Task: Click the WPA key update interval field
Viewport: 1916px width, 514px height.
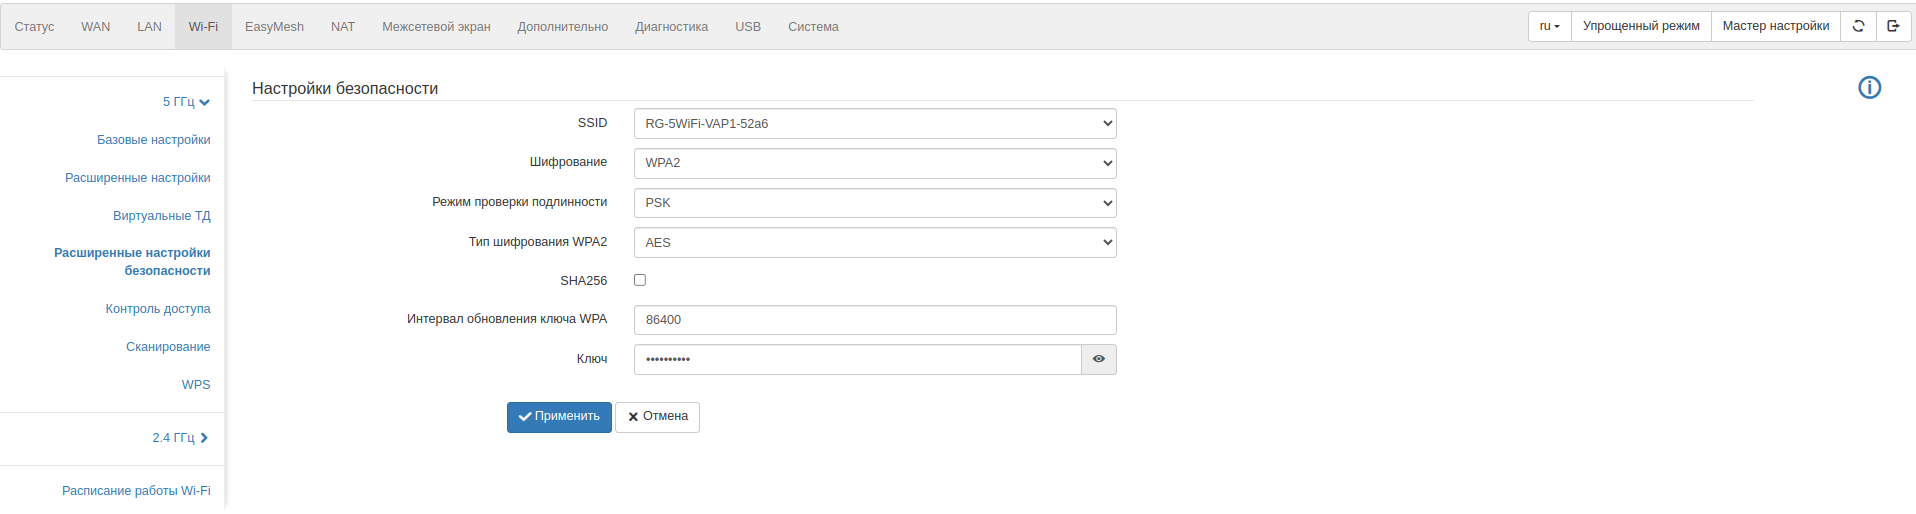Action: tap(875, 320)
